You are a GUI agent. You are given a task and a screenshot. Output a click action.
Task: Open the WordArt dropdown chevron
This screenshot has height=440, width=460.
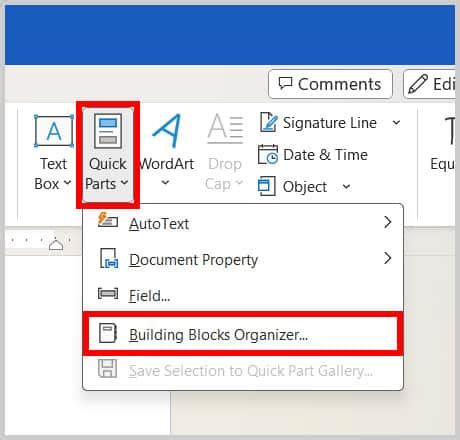pos(165,182)
